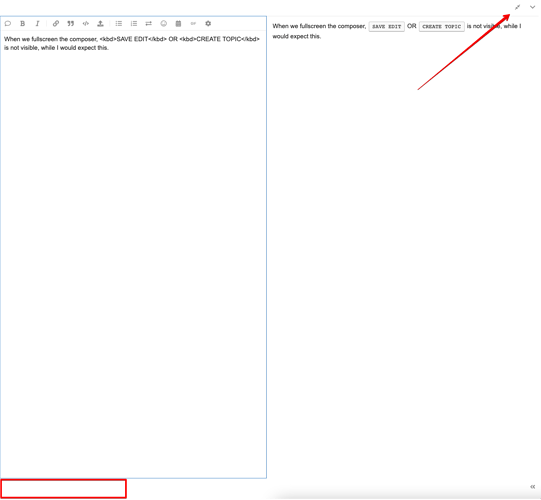Insert a hyperlink with the link icon
This screenshot has width=541, height=500.
click(x=56, y=23)
